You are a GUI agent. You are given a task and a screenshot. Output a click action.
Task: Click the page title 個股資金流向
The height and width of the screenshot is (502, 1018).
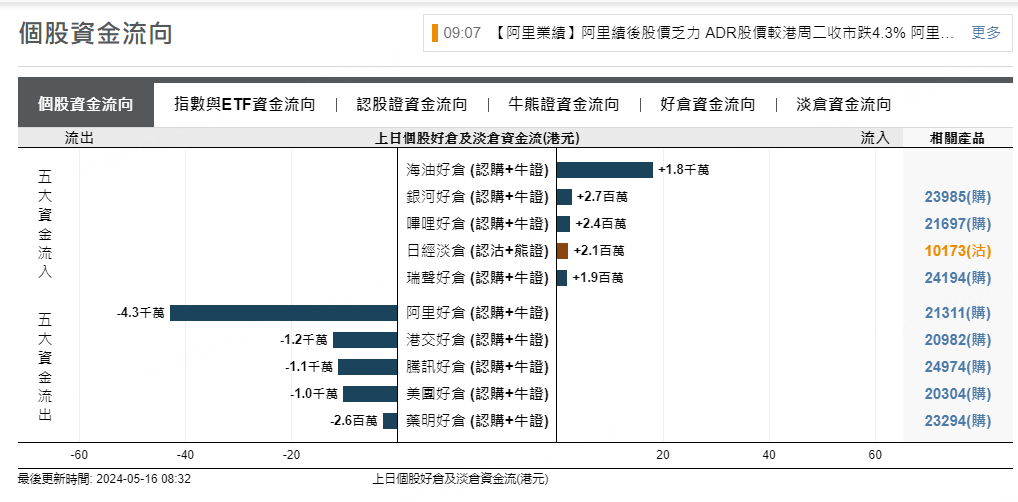tap(95, 33)
